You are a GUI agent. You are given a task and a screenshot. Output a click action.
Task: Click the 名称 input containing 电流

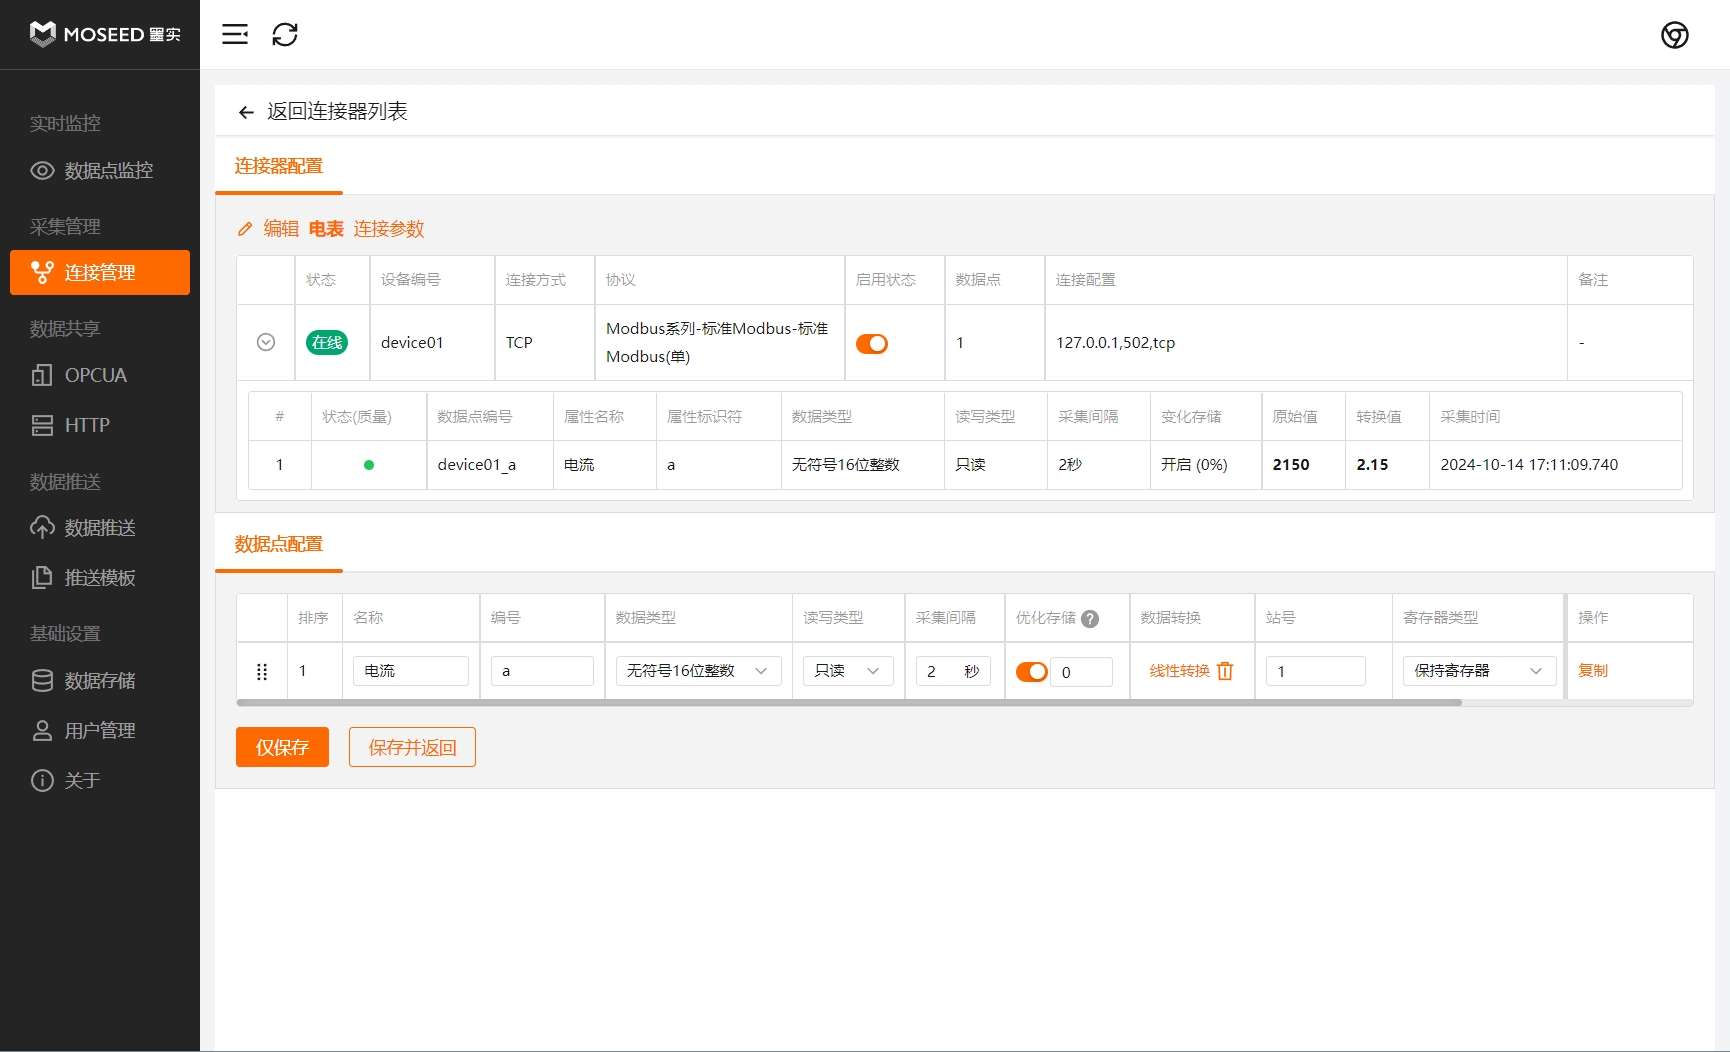[411, 671]
